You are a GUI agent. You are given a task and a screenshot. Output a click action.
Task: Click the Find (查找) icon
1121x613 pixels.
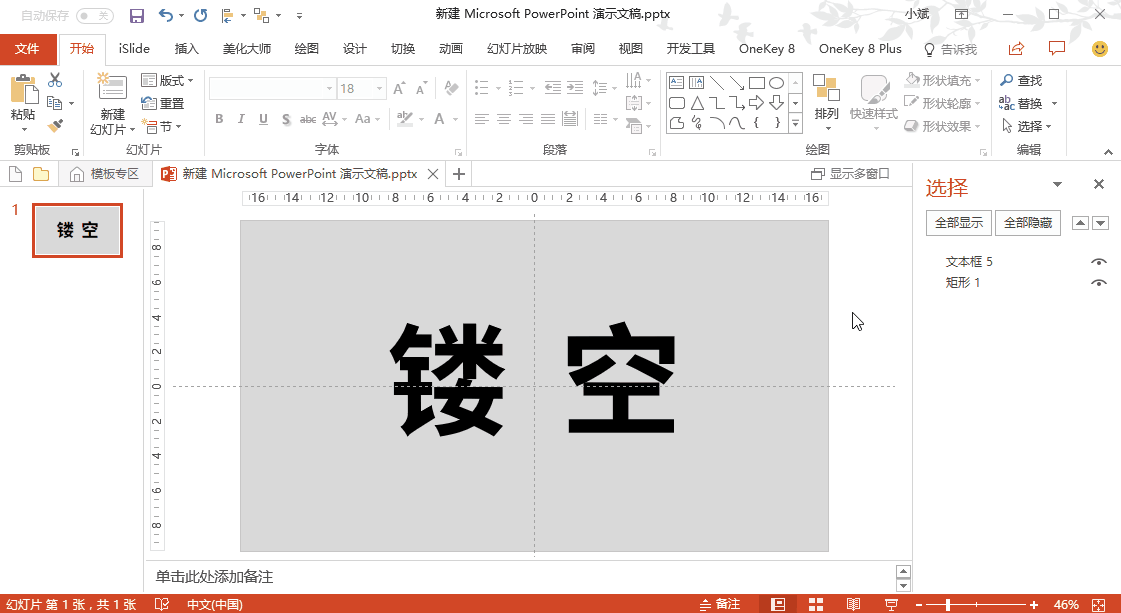[1021, 80]
